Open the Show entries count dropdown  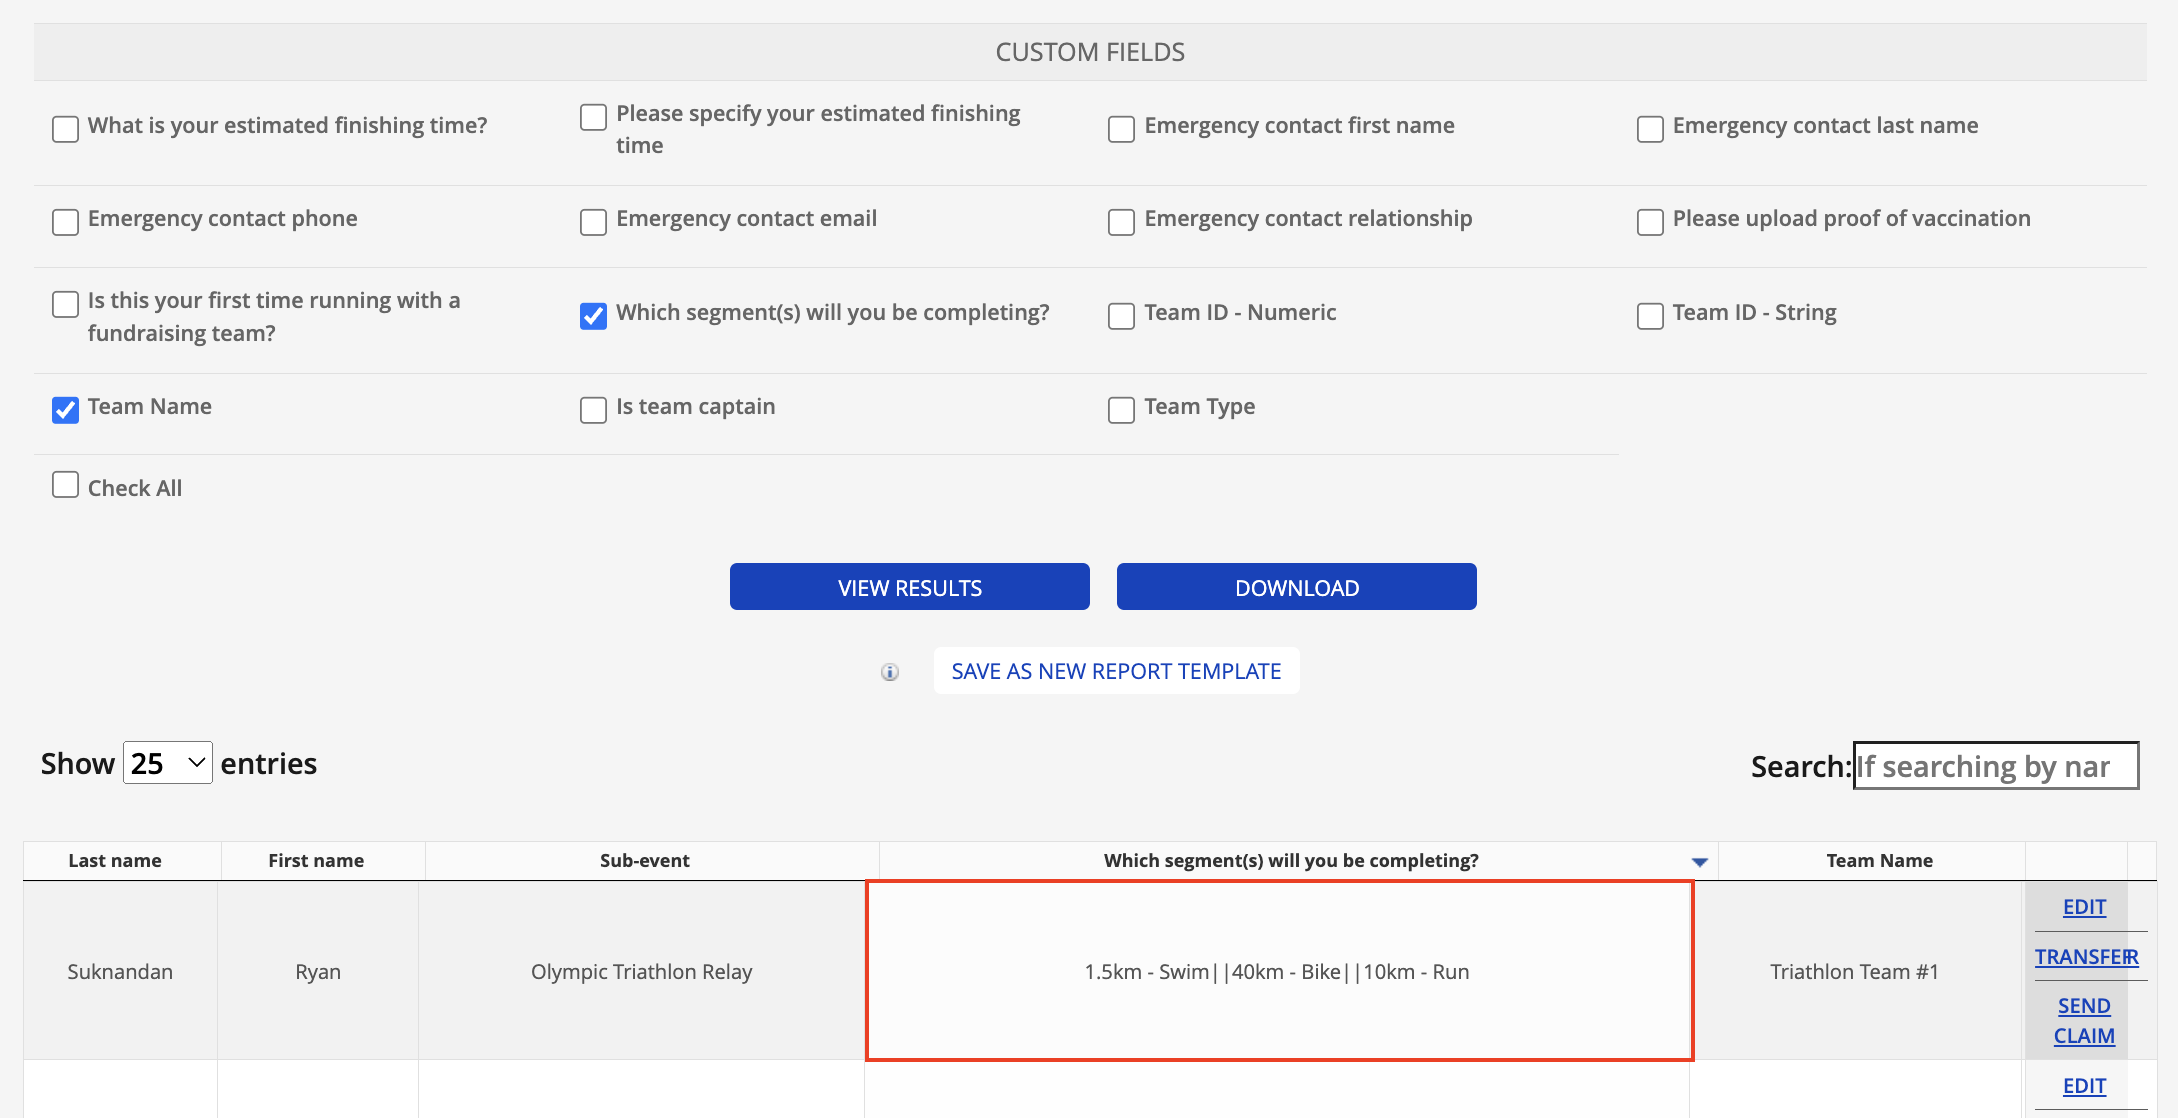[x=167, y=763]
